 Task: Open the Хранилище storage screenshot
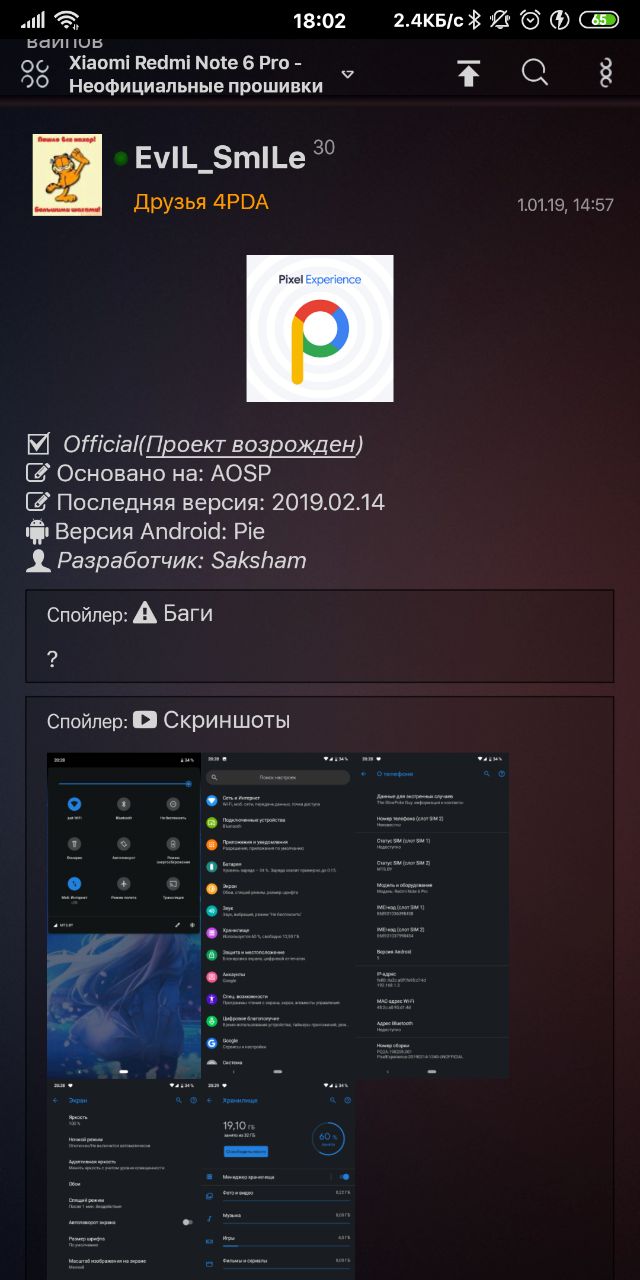click(x=278, y=1179)
